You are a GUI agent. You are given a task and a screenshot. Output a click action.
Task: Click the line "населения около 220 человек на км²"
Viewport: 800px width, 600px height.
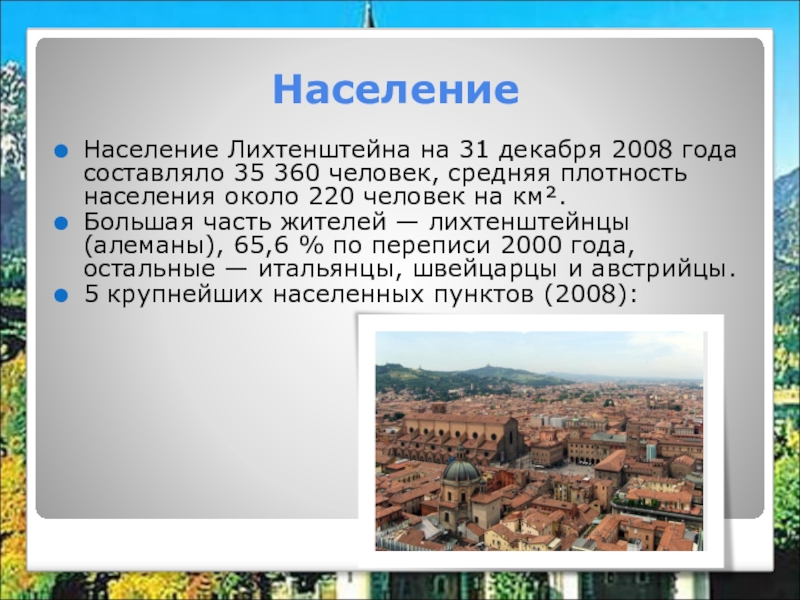324,197
